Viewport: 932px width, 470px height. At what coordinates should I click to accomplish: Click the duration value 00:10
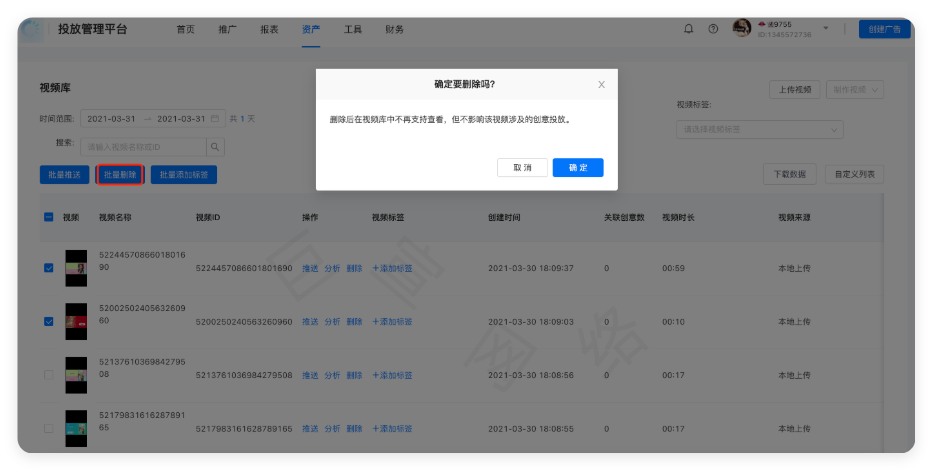click(x=673, y=322)
